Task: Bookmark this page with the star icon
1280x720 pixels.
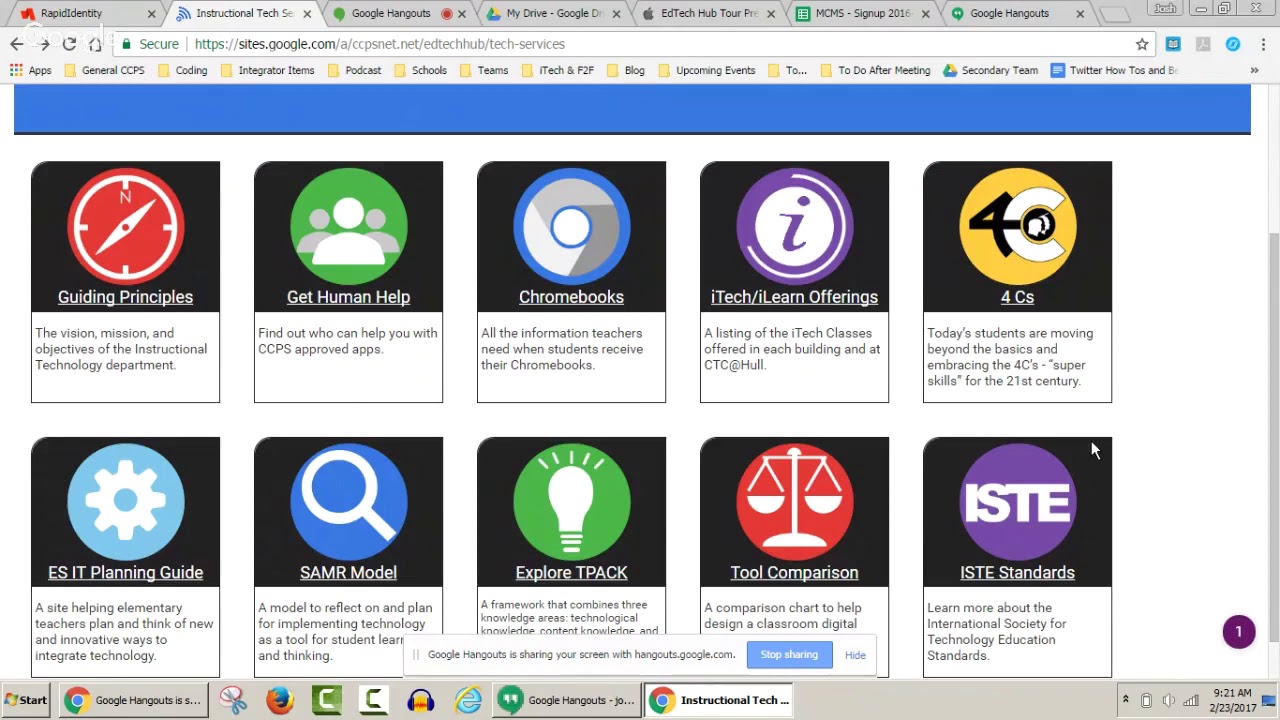Action: pos(1142,44)
